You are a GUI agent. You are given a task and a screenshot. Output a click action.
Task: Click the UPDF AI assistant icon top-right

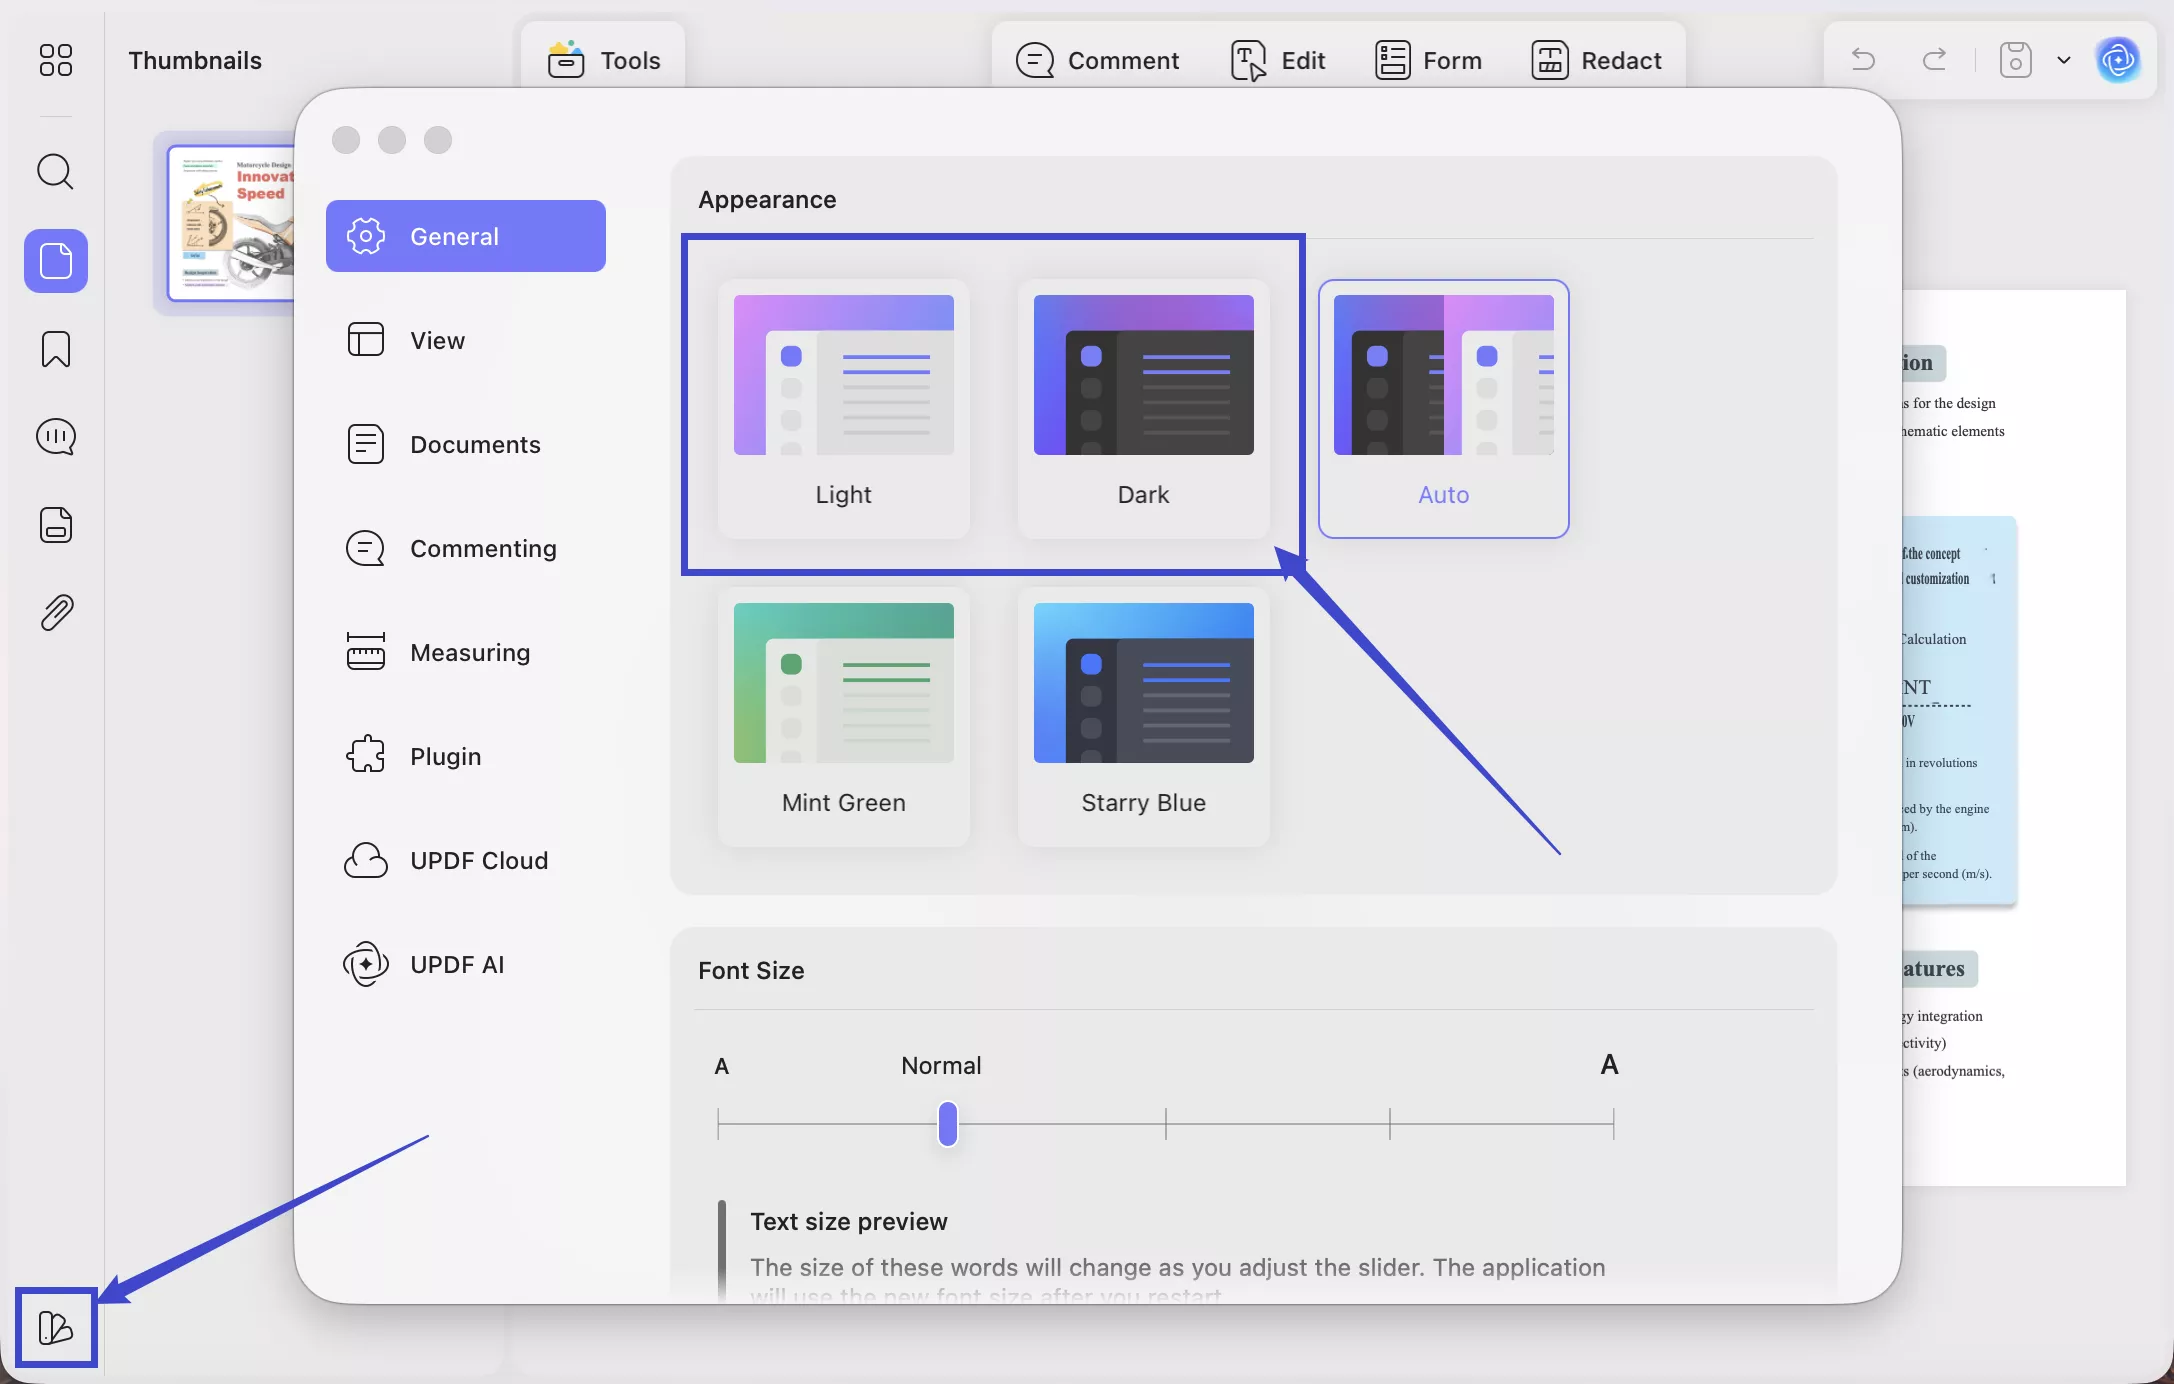point(2118,60)
